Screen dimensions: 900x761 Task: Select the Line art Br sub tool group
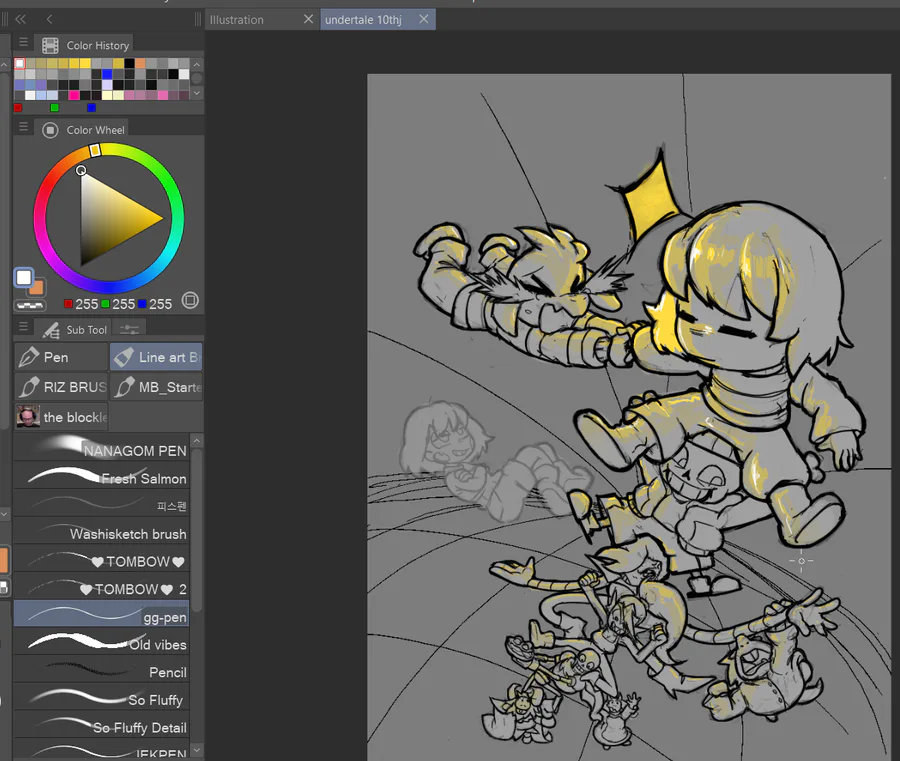pos(156,357)
